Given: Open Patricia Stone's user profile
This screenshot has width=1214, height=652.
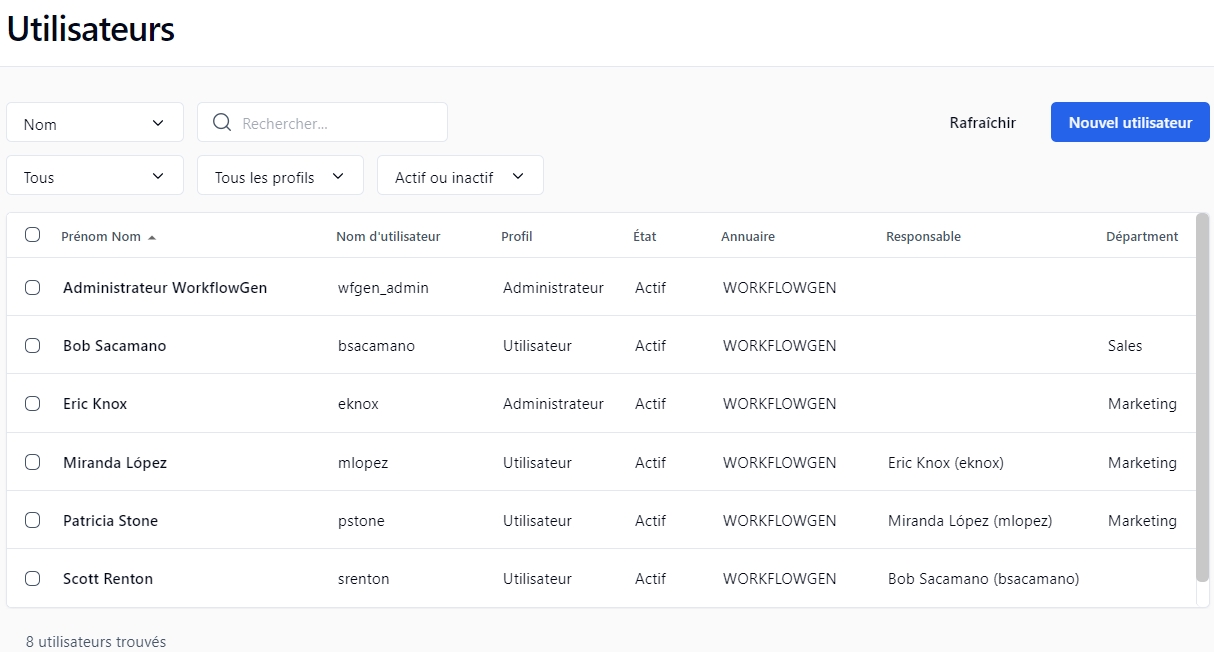Looking at the screenshot, I should tap(110, 521).
